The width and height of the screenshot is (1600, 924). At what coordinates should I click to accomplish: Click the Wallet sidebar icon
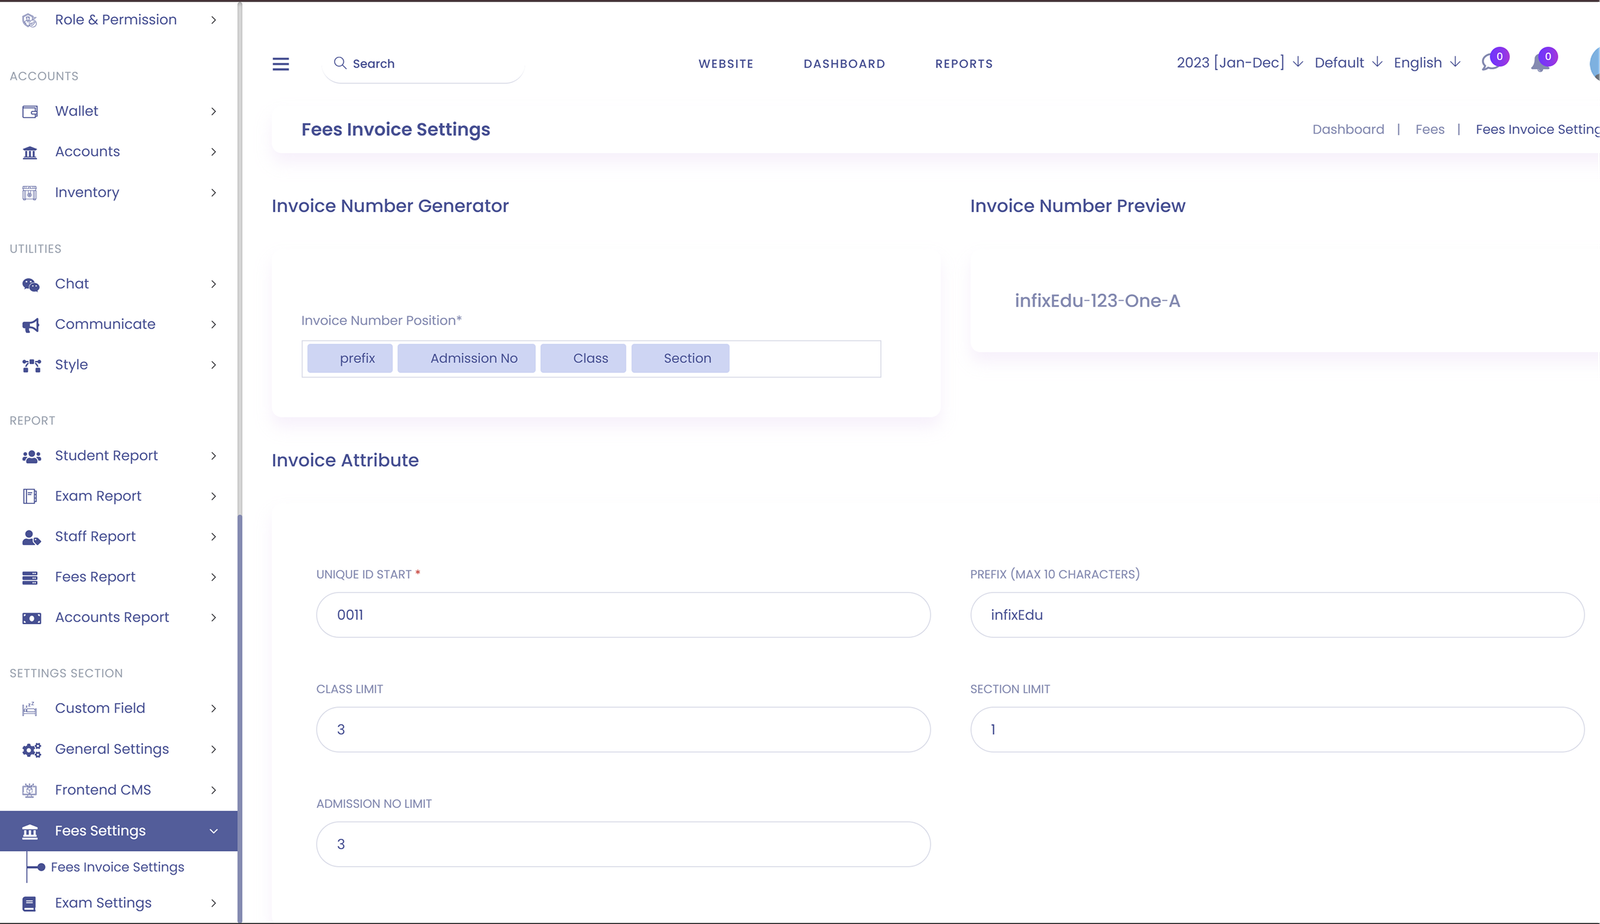[x=31, y=111]
